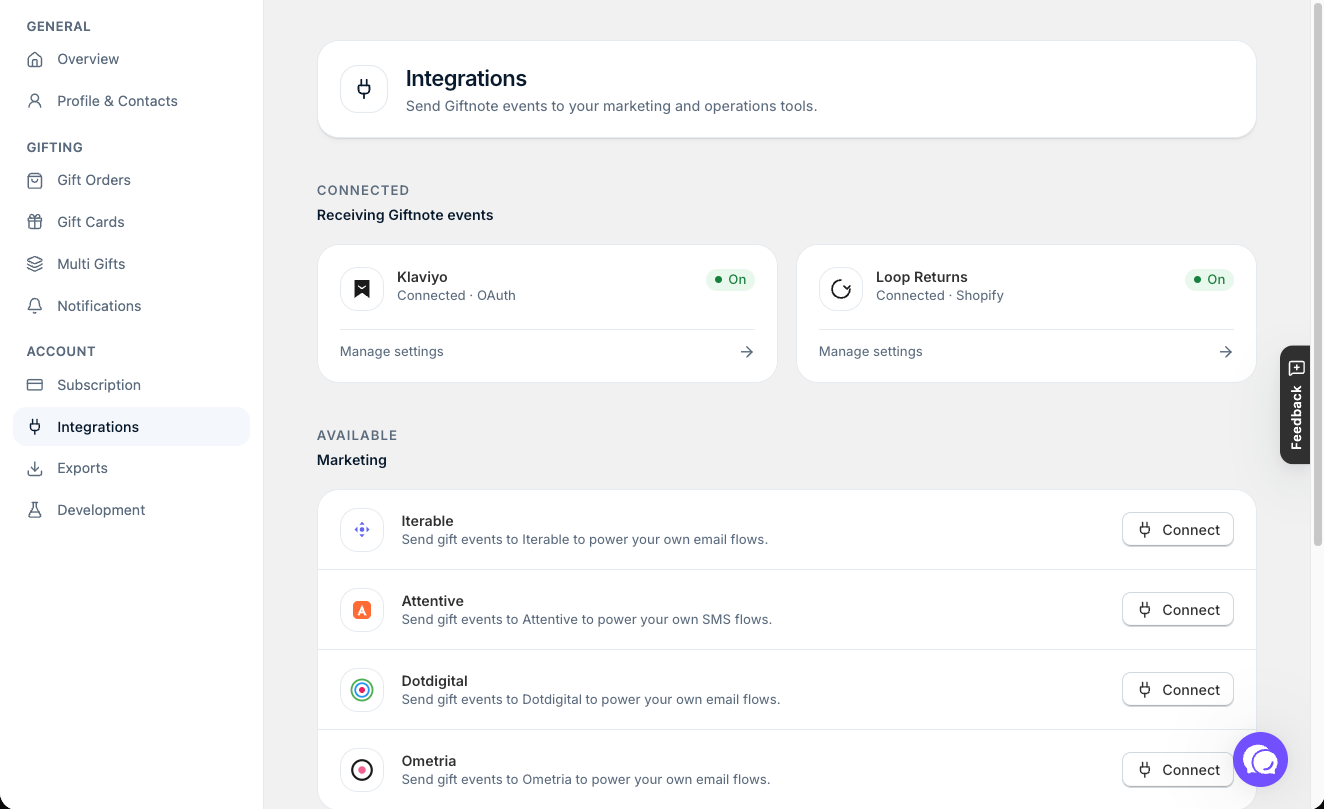Click the Loop Returns logo icon

(x=841, y=289)
